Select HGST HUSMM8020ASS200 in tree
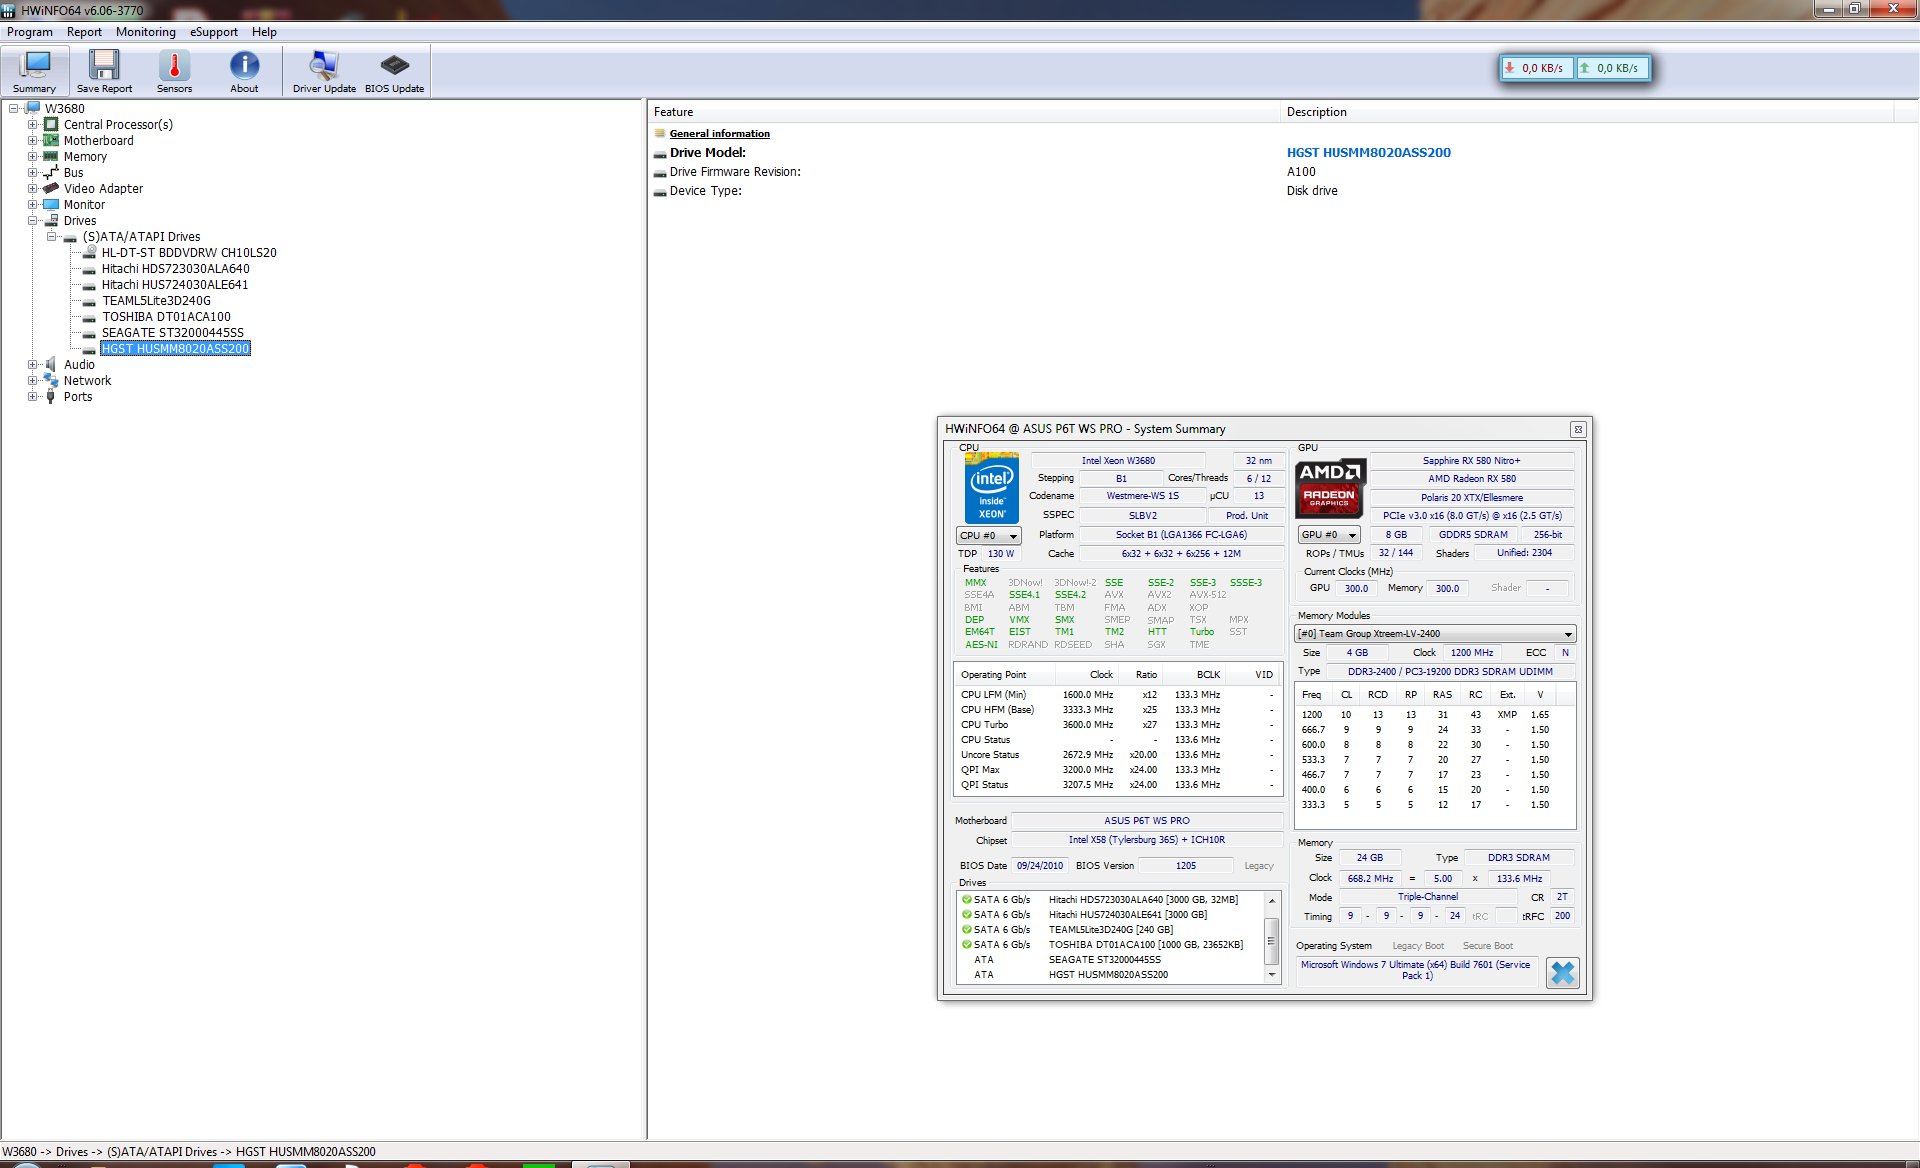This screenshot has height=1168, width=1920. (x=175, y=348)
